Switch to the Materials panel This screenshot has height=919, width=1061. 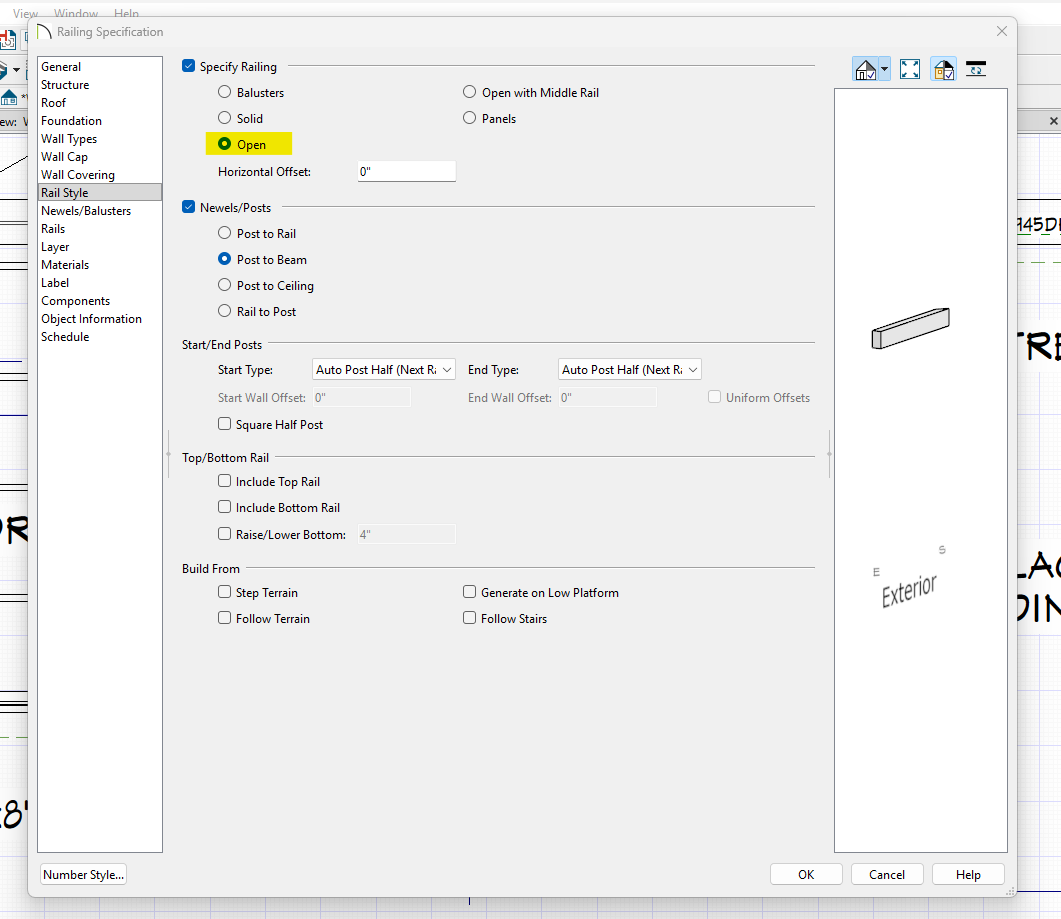(65, 265)
